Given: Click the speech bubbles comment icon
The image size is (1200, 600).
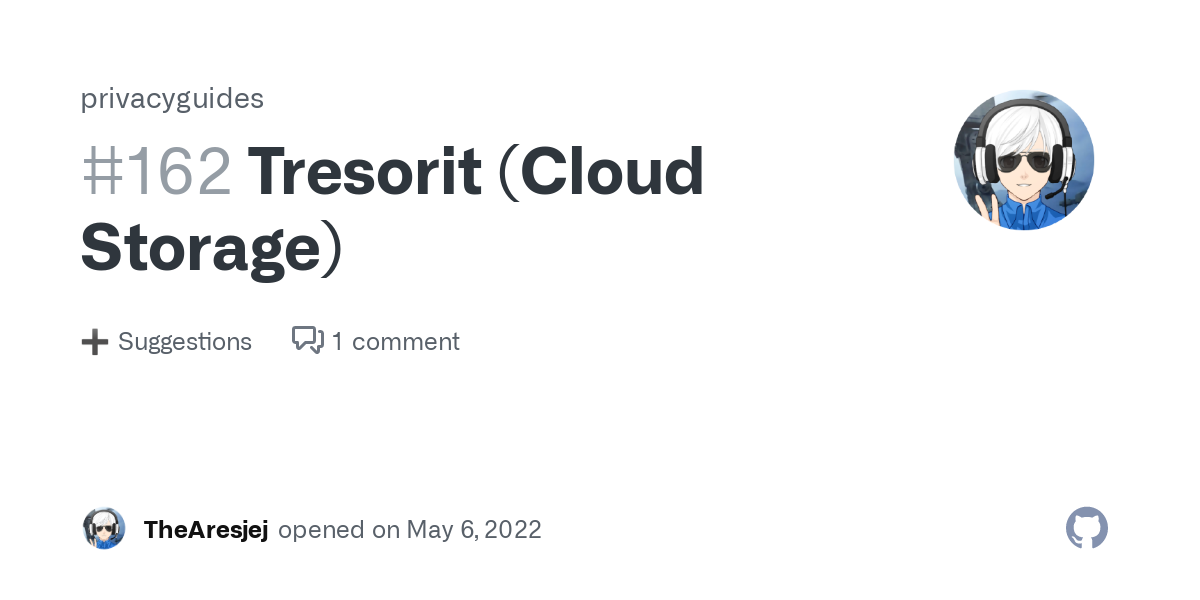Looking at the screenshot, I should pyautogui.click(x=307, y=340).
